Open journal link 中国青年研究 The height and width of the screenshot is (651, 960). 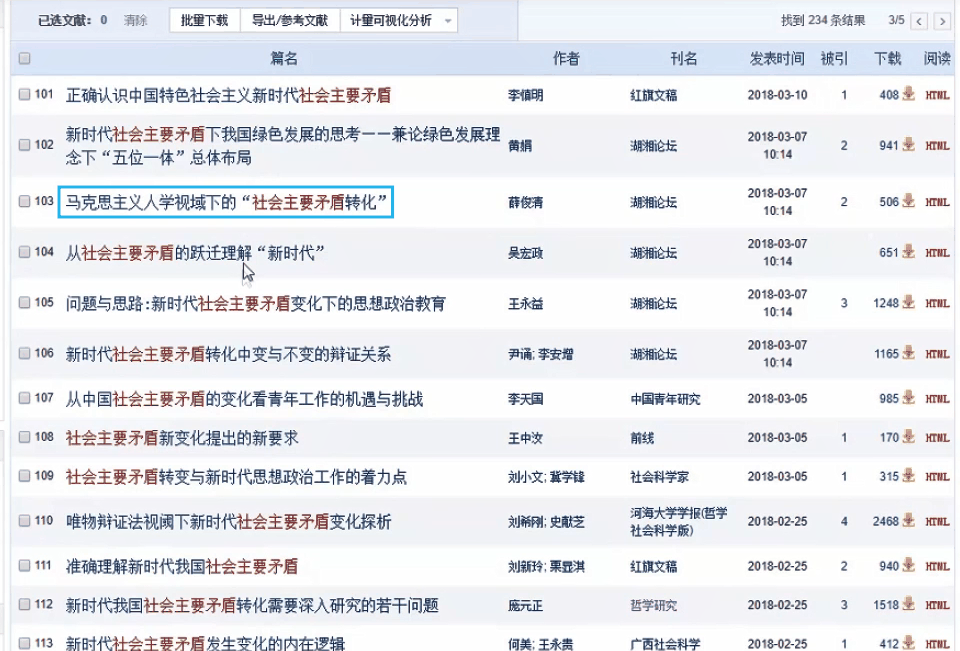[665, 399]
